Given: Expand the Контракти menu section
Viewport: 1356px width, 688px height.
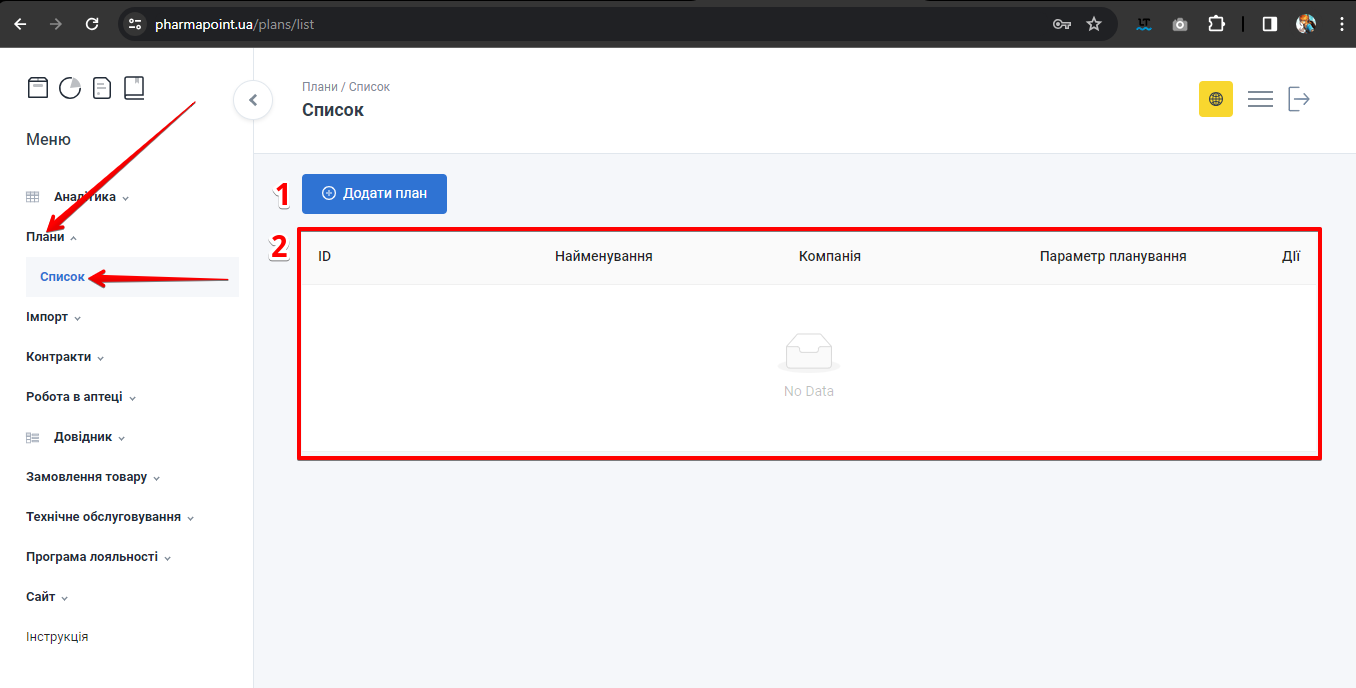Looking at the screenshot, I should [x=65, y=357].
